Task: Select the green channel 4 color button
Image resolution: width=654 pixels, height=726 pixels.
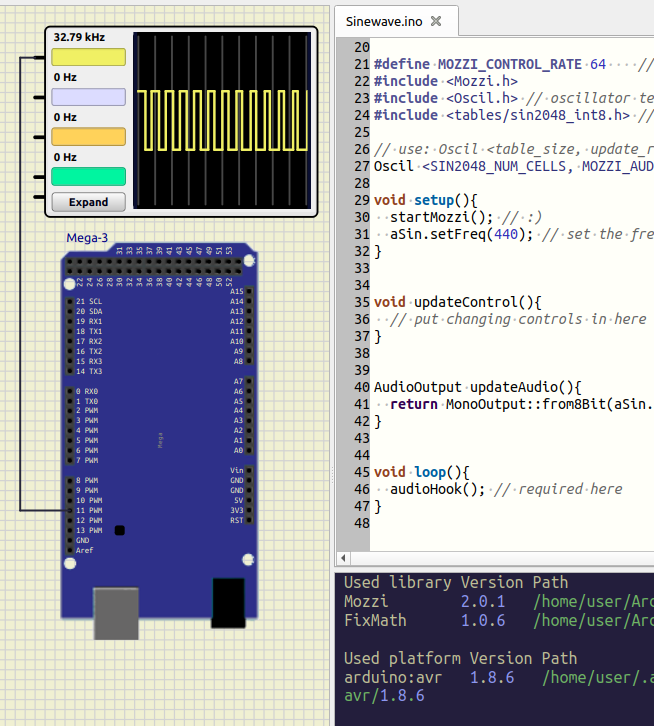Action: 88,177
